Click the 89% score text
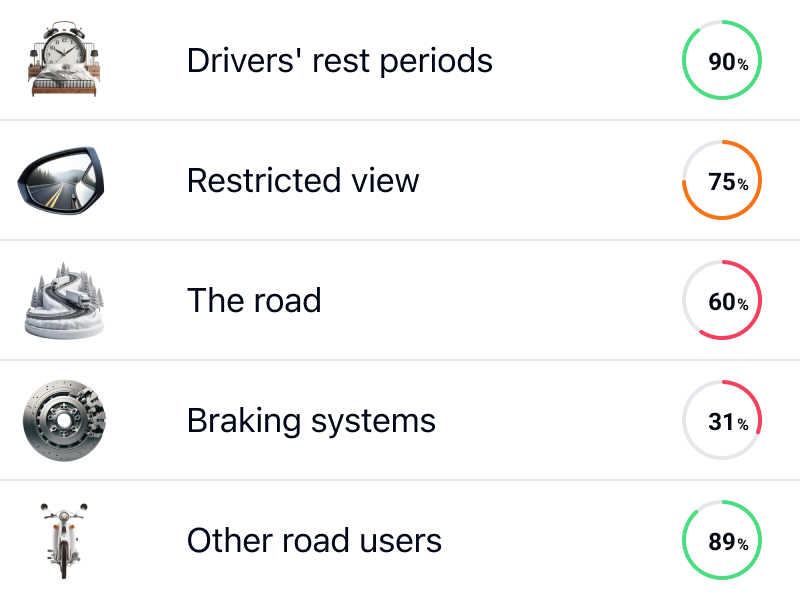800x600 pixels. [728, 541]
